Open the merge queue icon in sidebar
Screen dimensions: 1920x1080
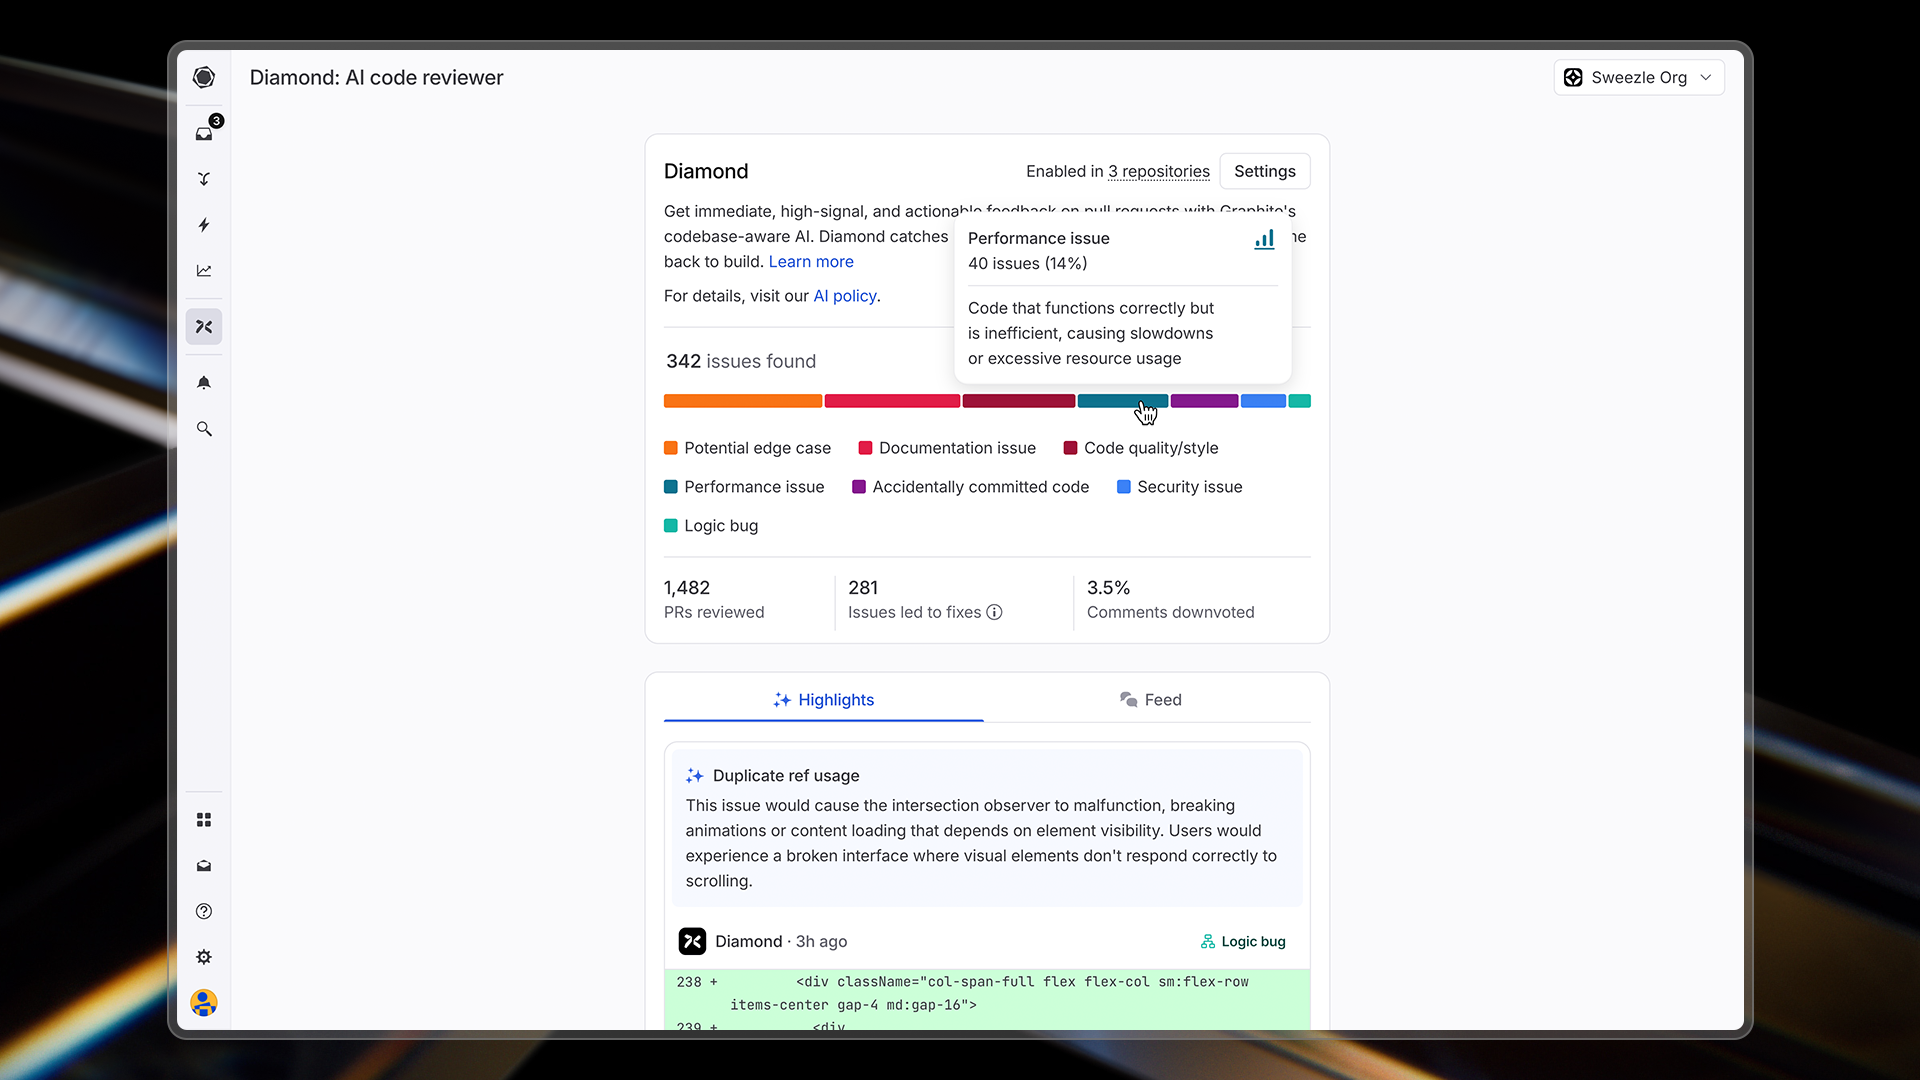[x=204, y=179]
